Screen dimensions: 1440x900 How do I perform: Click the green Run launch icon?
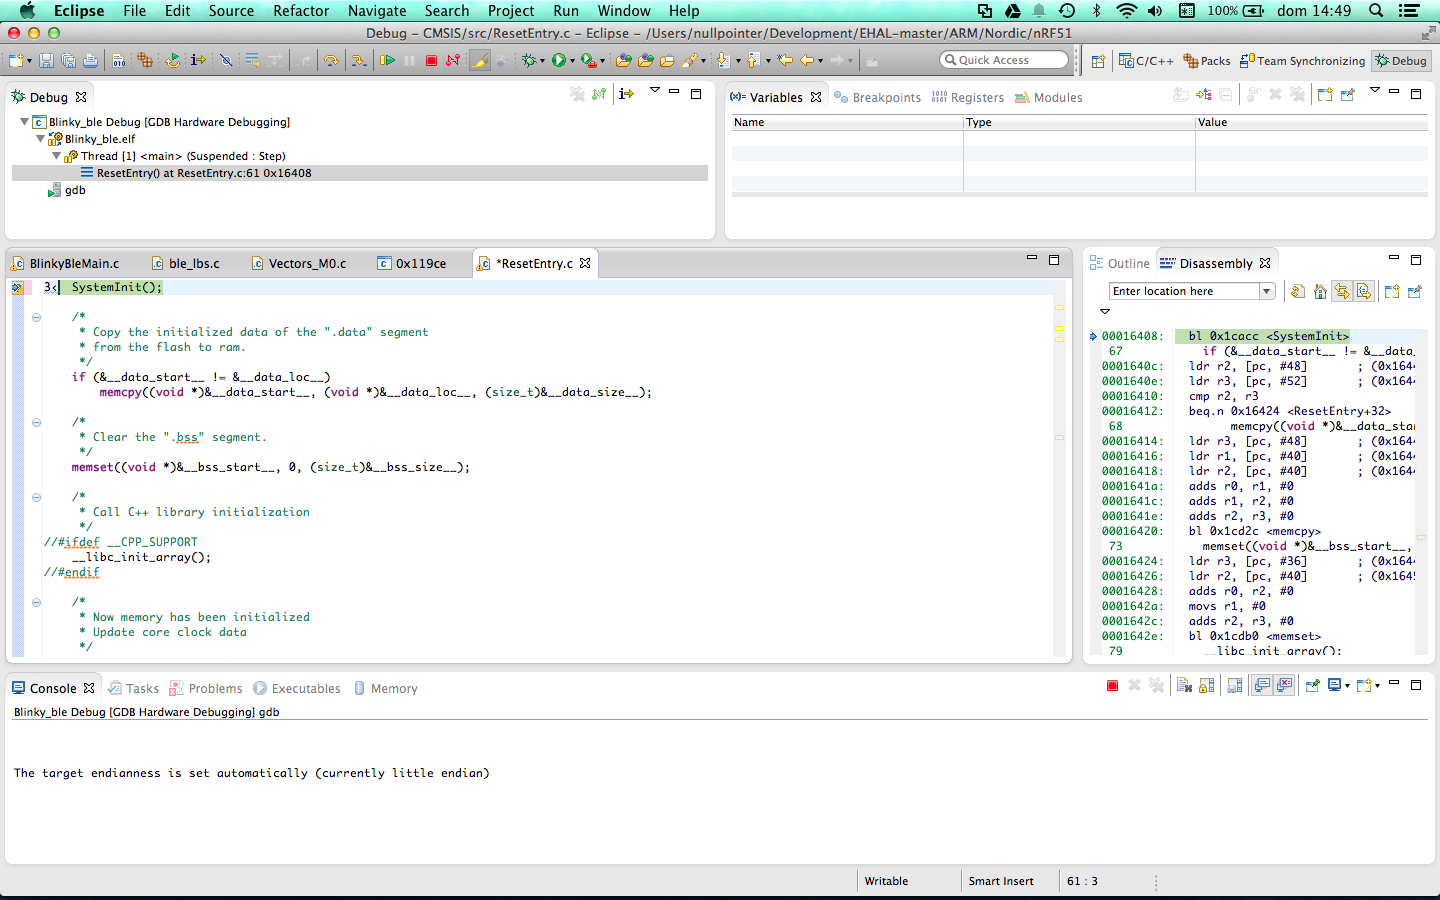[x=558, y=61]
